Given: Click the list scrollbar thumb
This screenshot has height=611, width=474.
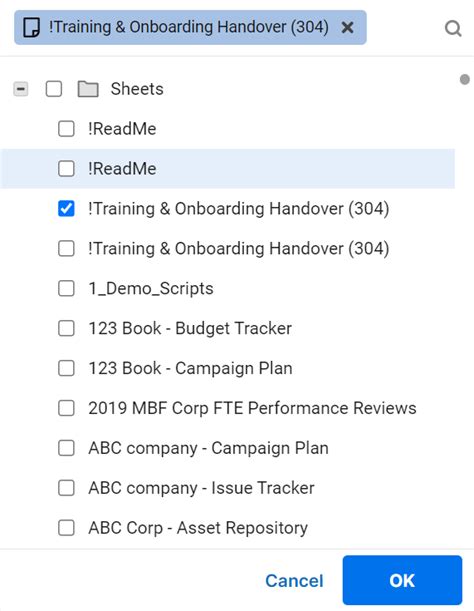Looking at the screenshot, I should click(465, 79).
